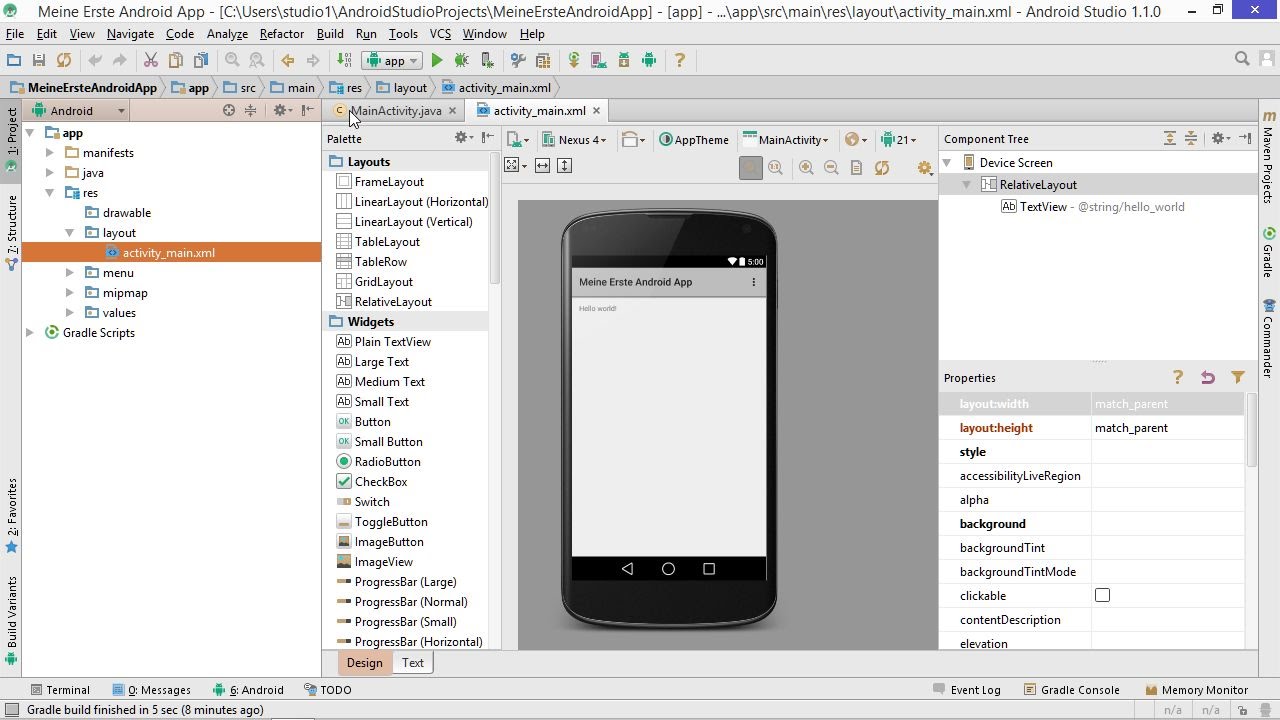Click the Help question mark toolbar icon
The height and width of the screenshot is (720, 1280).
click(680, 60)
